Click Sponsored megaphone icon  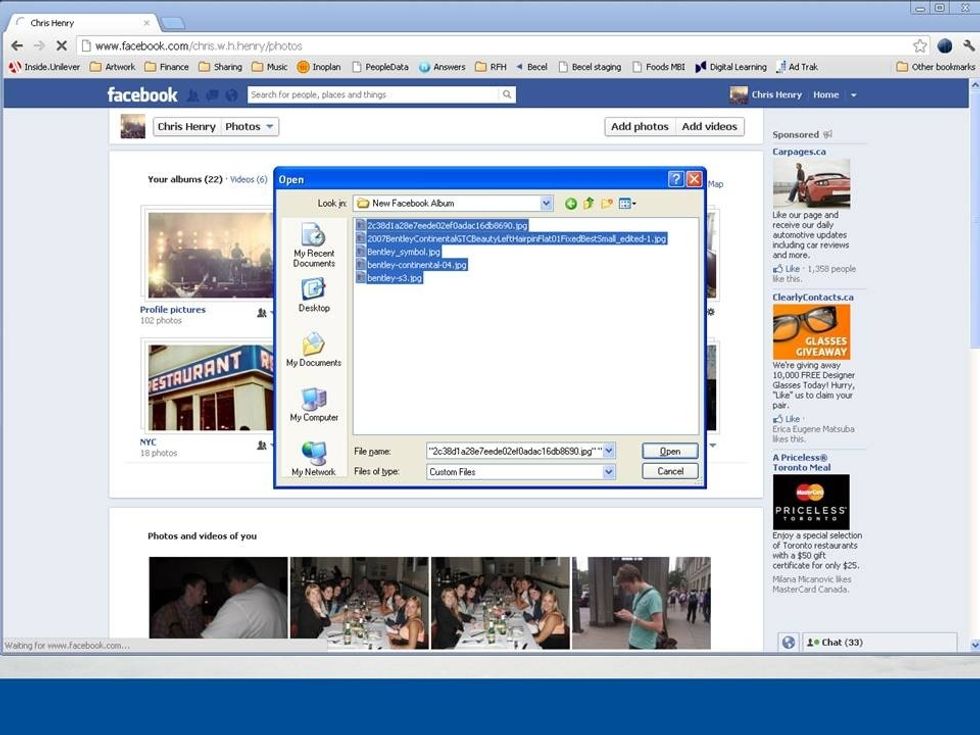coord(828,134)
